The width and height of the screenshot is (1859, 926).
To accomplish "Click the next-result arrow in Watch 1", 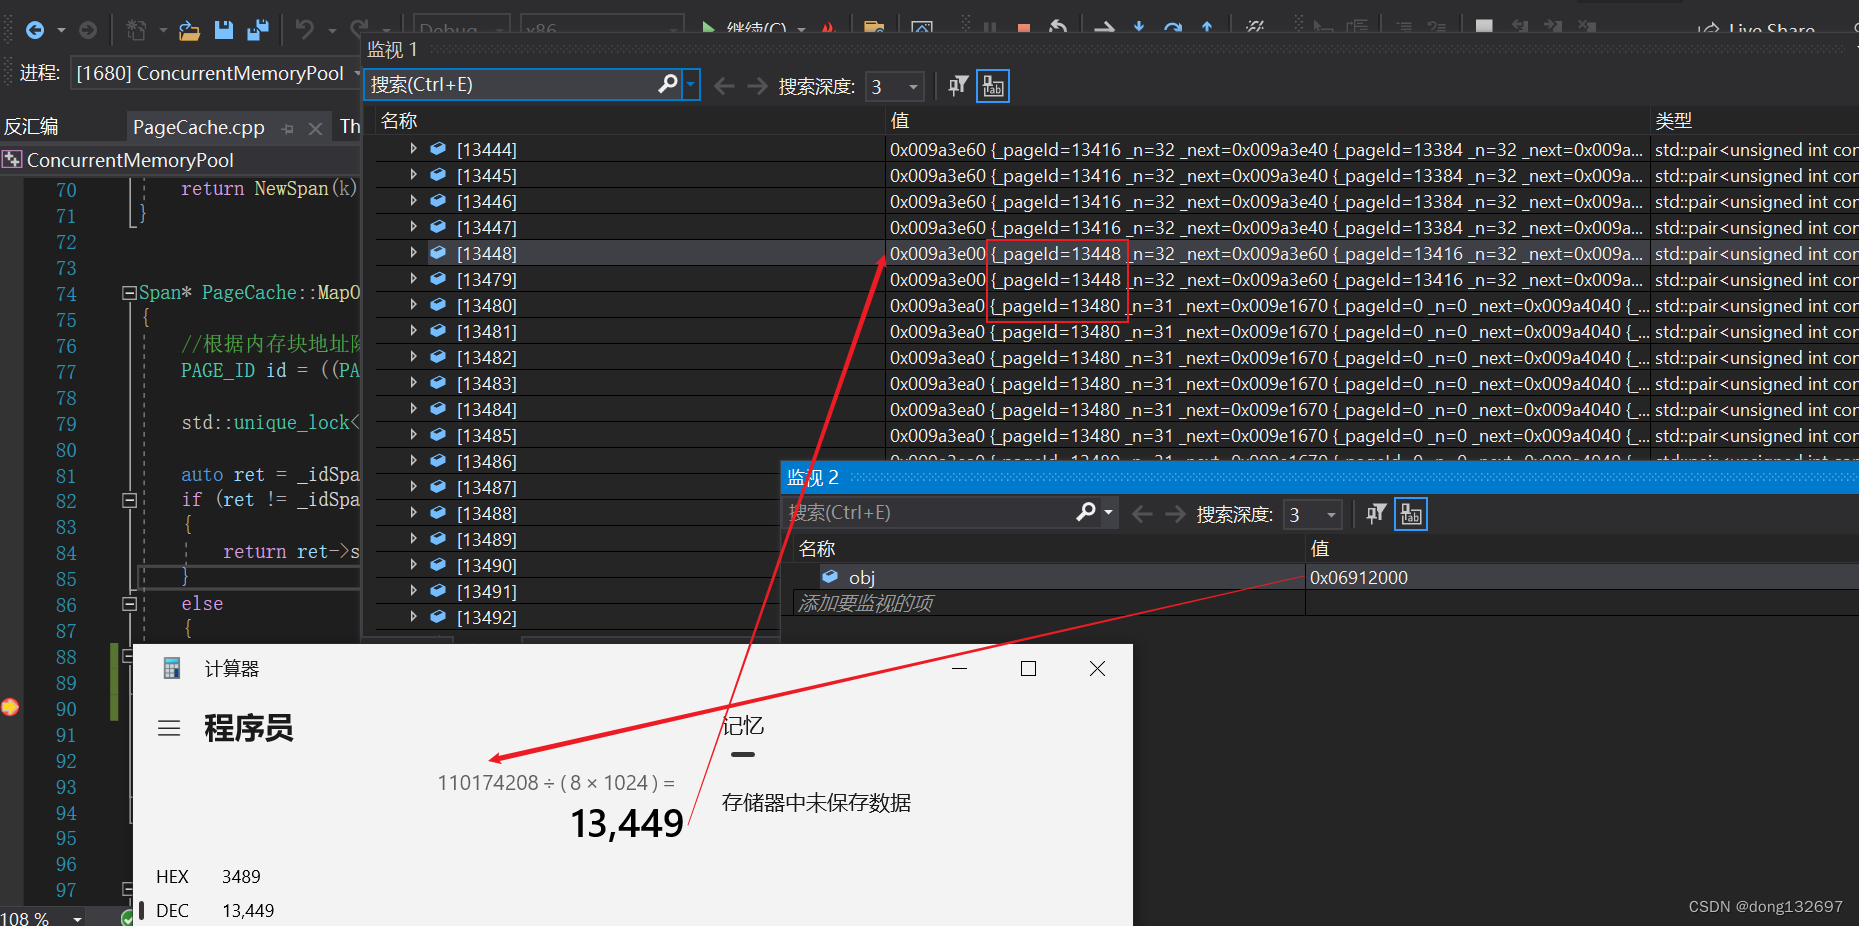I will pyautogui.click(x=758, y=86).
